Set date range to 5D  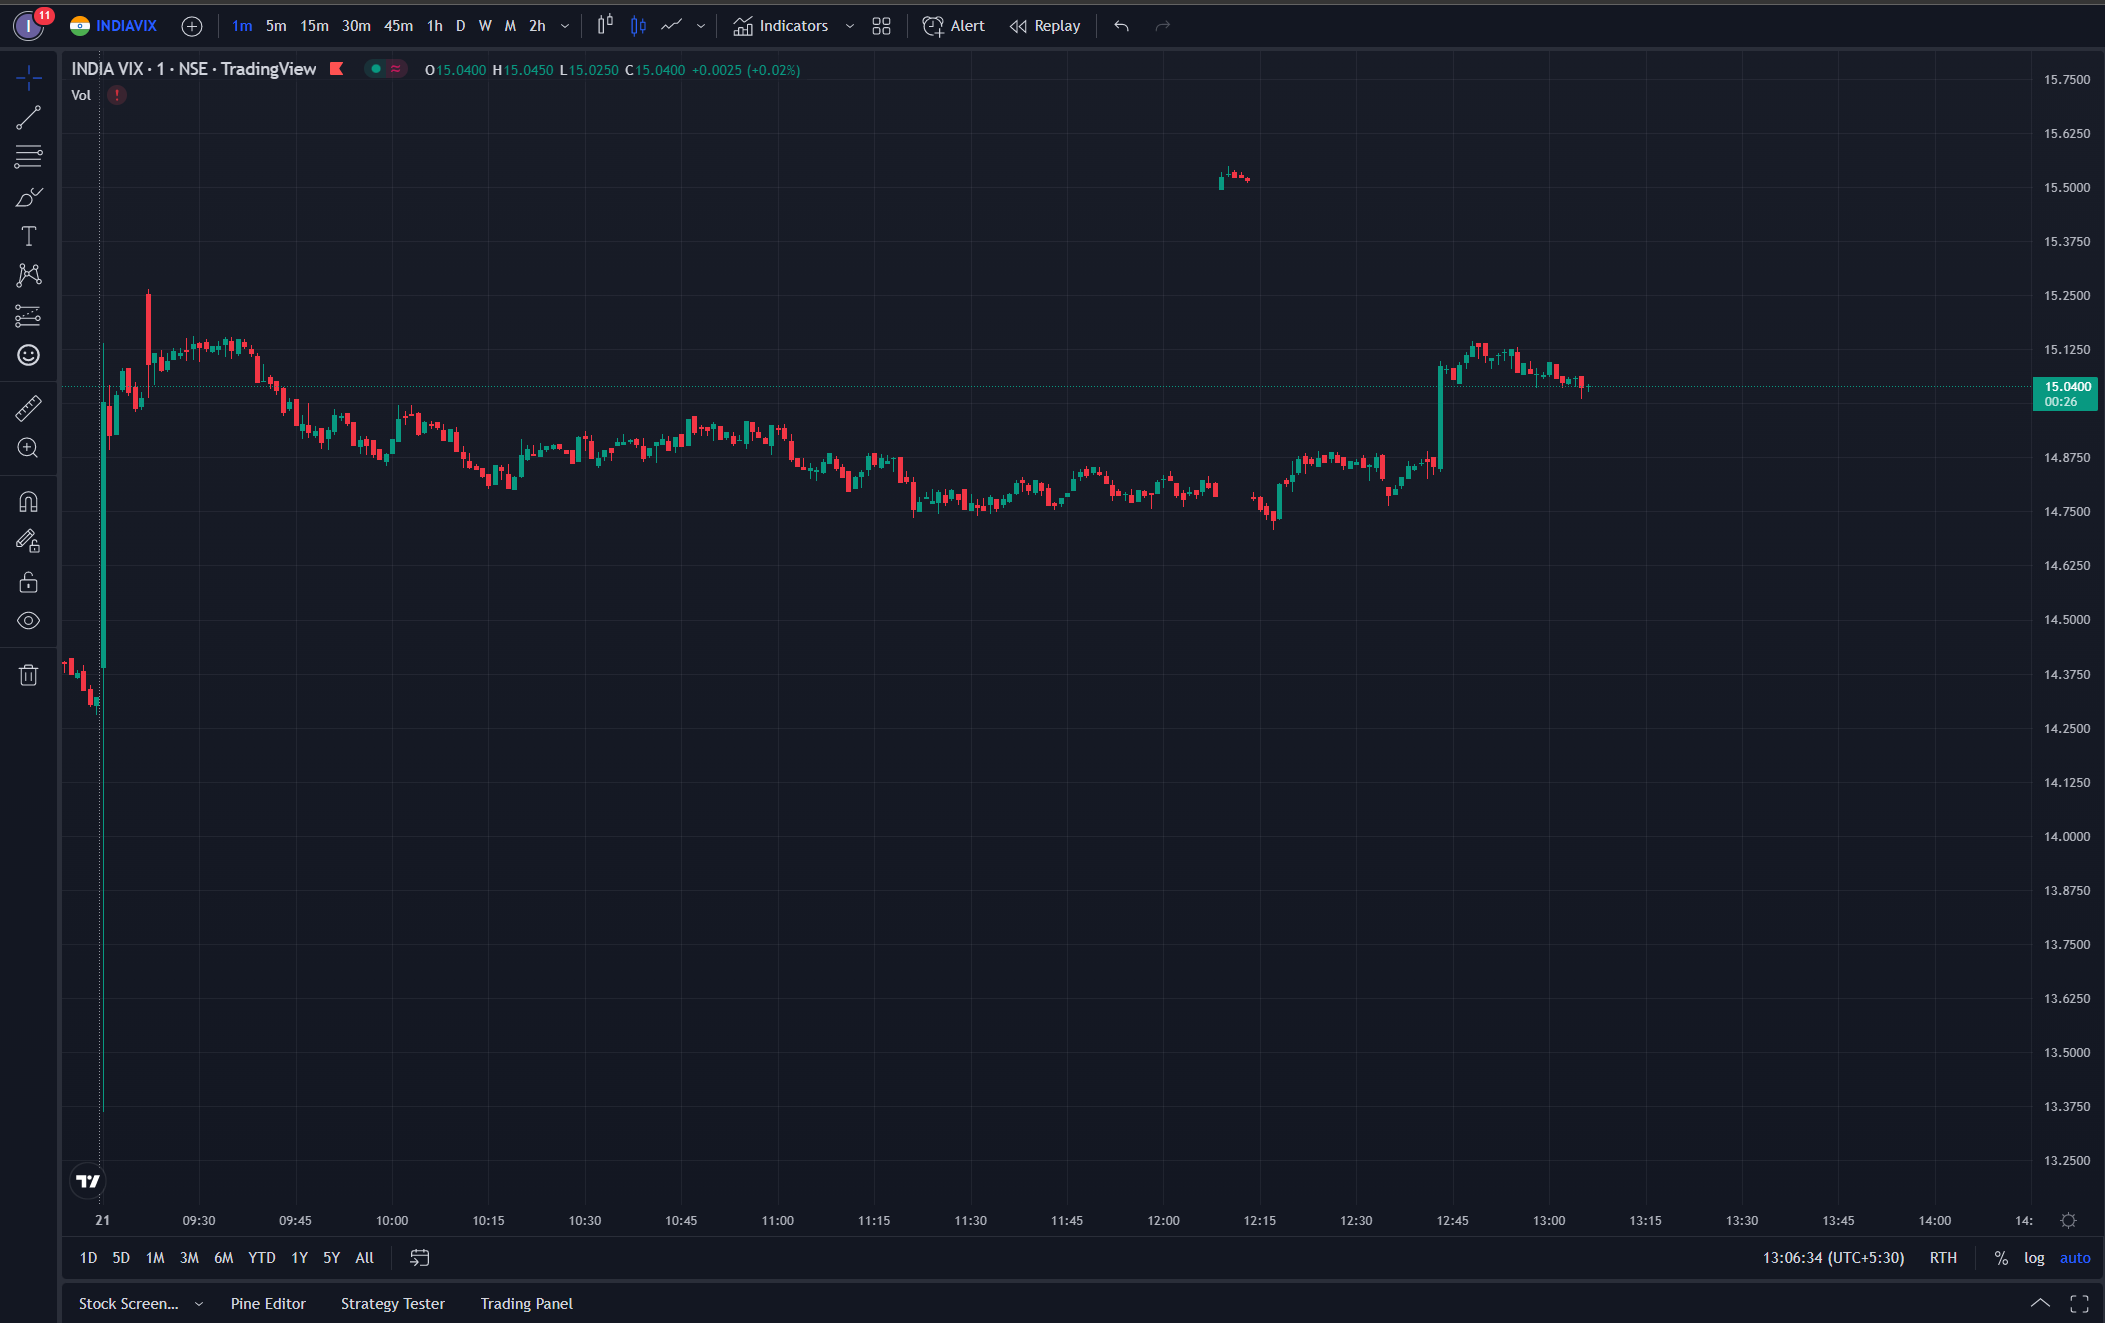[x=121, y=1258]
